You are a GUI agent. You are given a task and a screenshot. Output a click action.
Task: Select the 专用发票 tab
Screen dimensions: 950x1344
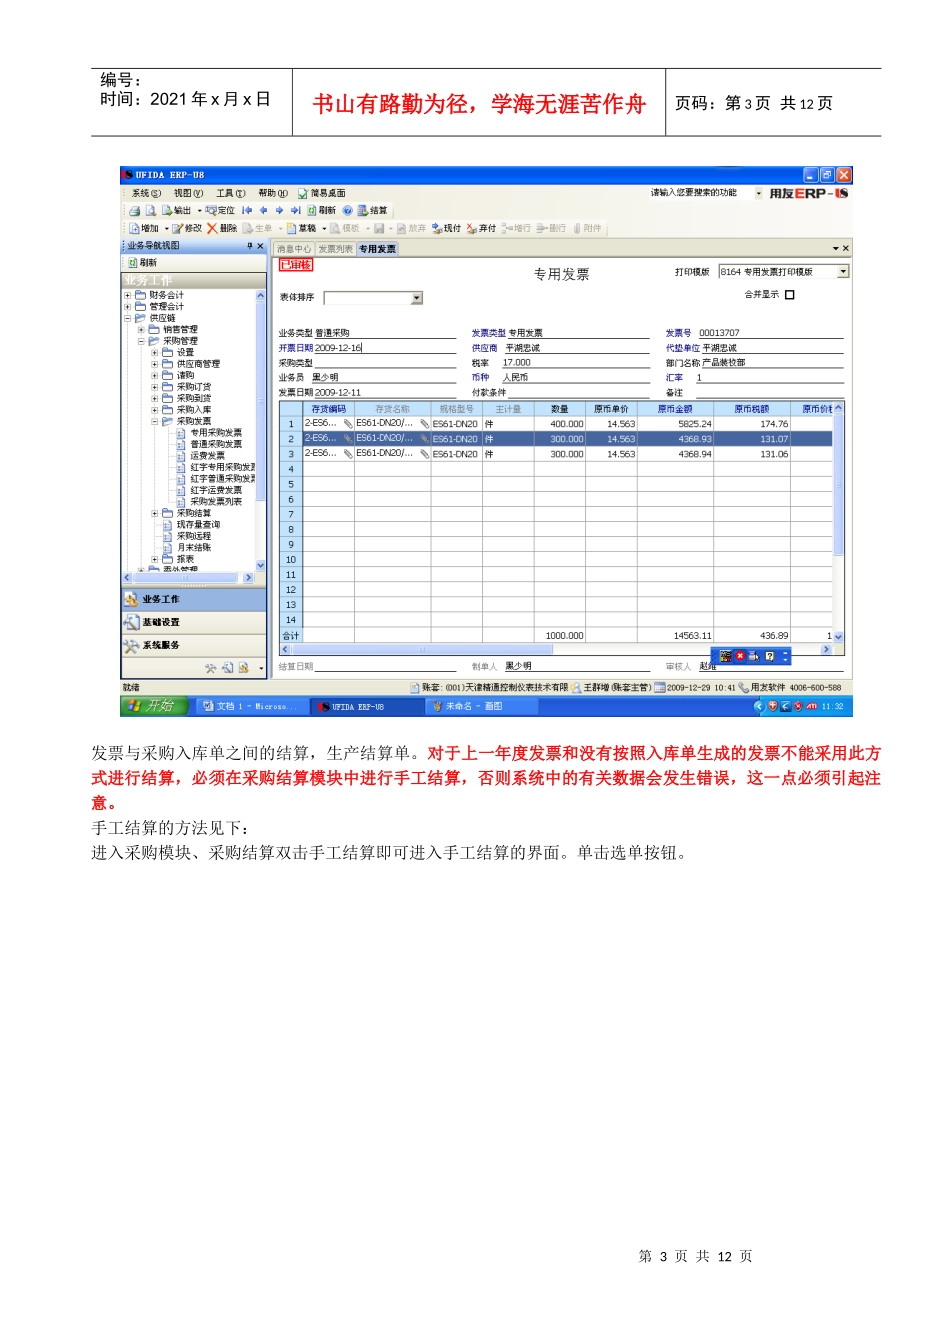point(378,249)
